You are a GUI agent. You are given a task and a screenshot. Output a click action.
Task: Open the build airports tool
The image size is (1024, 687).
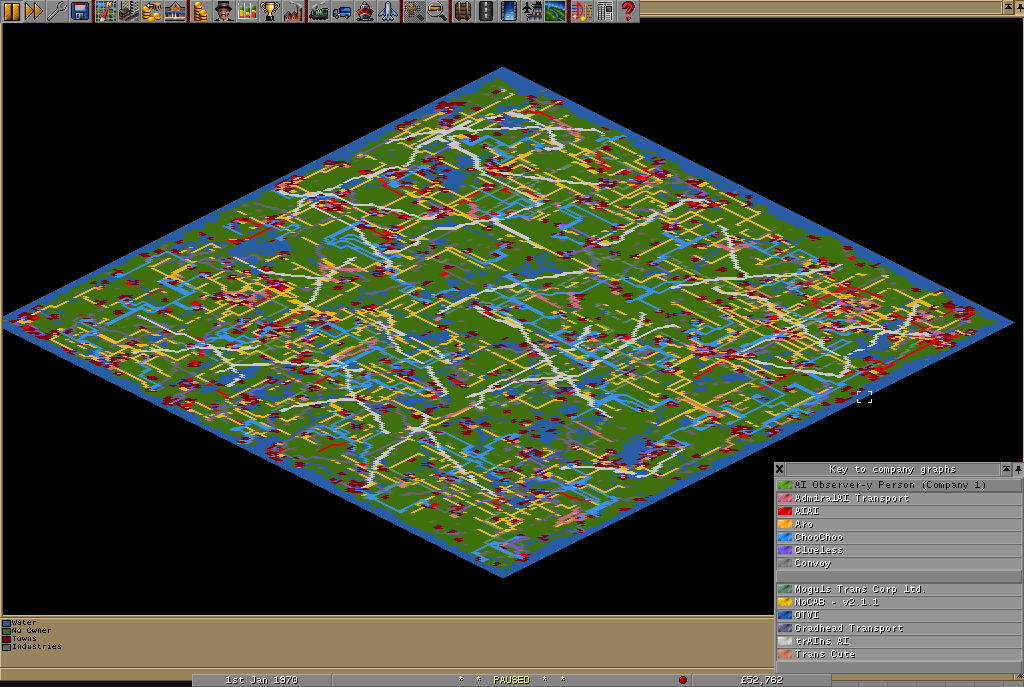531,11
